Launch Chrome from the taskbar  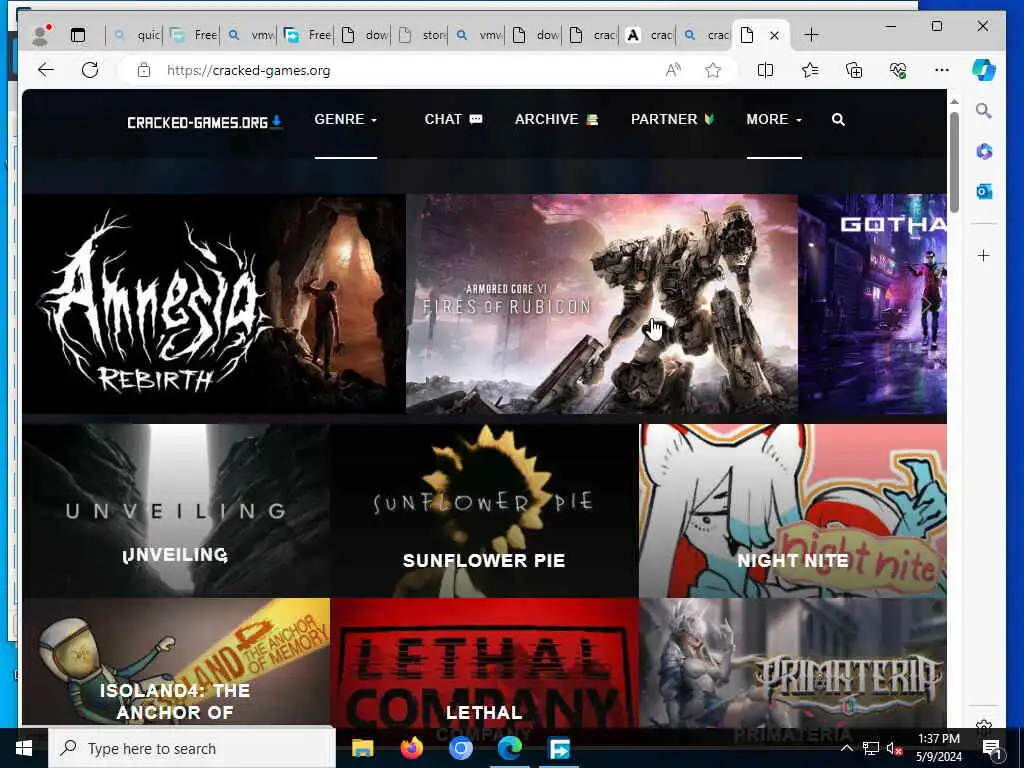click(460, 748)
